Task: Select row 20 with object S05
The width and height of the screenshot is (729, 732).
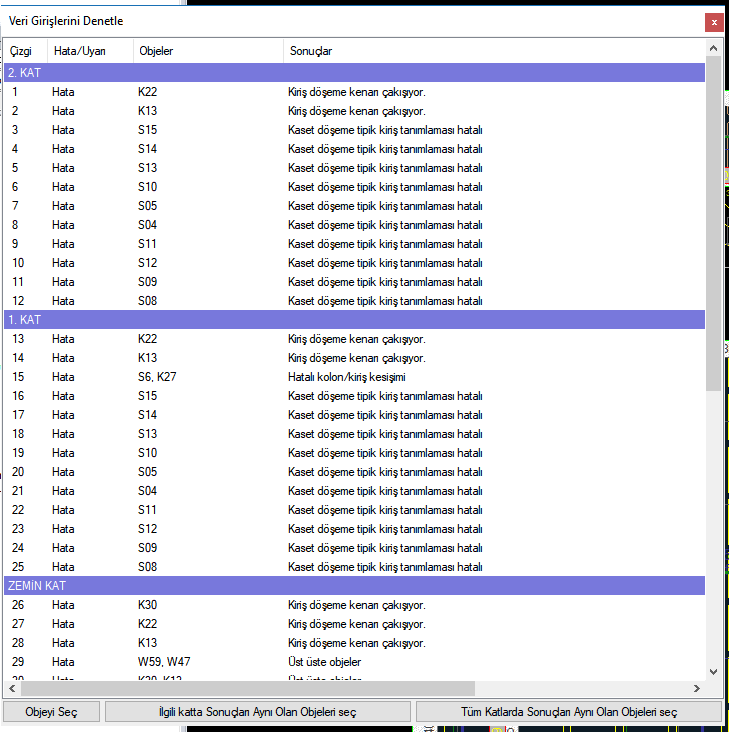Action: click(x=354, y=472)
